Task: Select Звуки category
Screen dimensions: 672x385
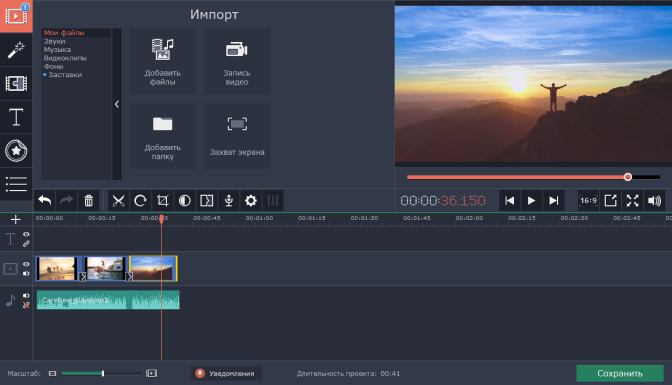Action: coord(54,41)
